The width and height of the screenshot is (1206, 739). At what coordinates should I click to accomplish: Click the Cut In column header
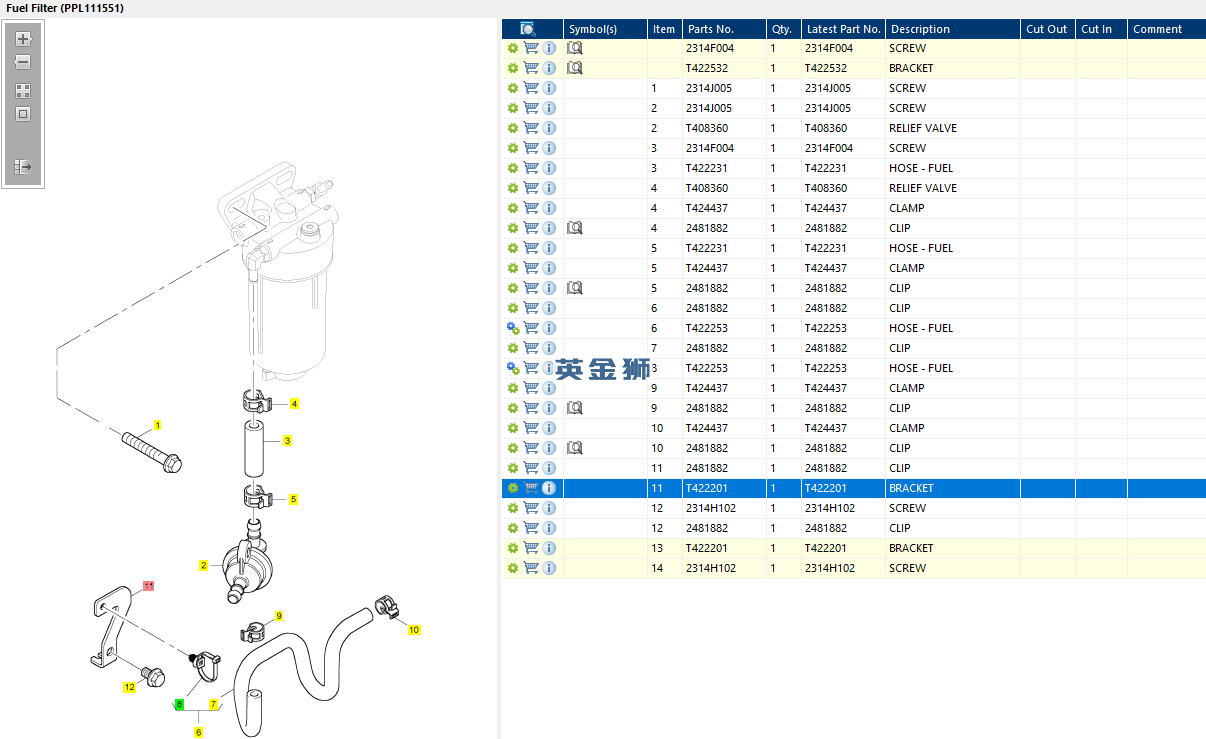click(x=1100, y=29)
